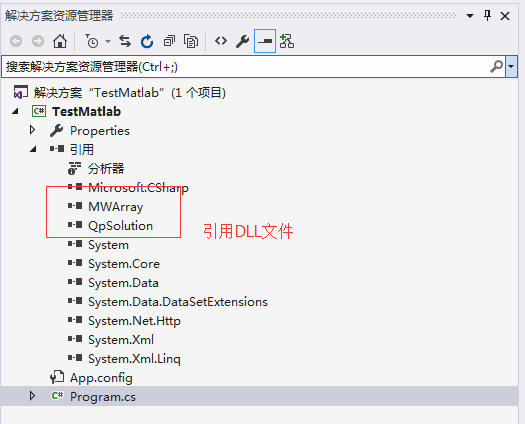Click the pin auto-hide icon

click(x=488, y=15)
